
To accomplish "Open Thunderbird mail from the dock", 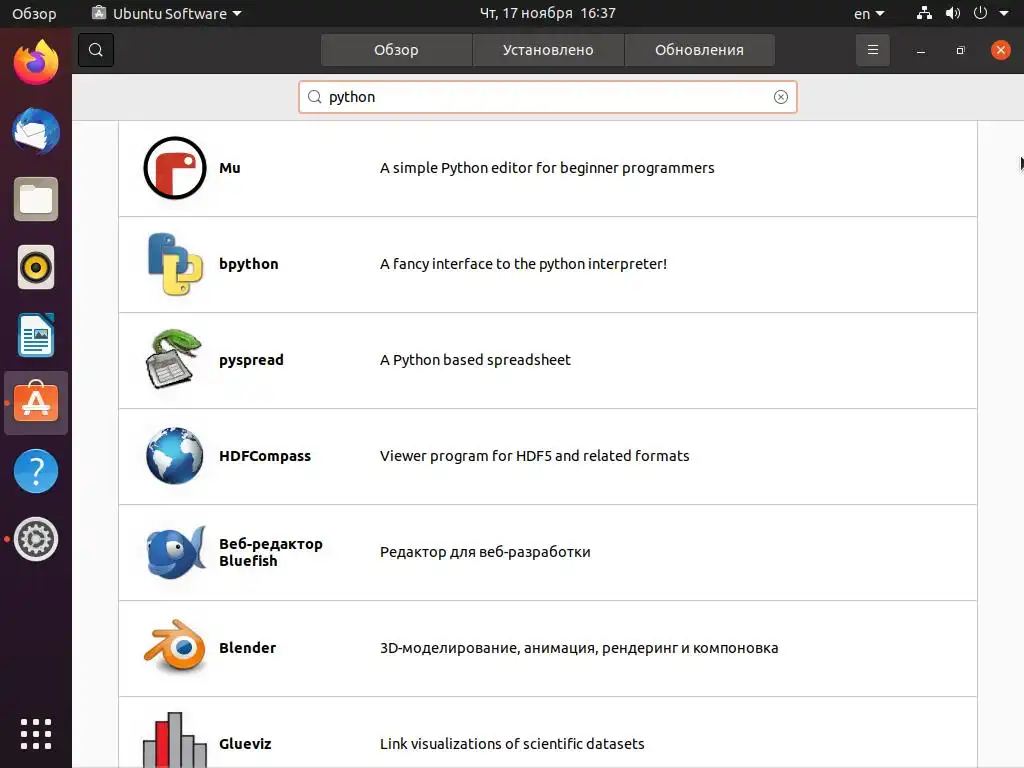I will [36, 131].
